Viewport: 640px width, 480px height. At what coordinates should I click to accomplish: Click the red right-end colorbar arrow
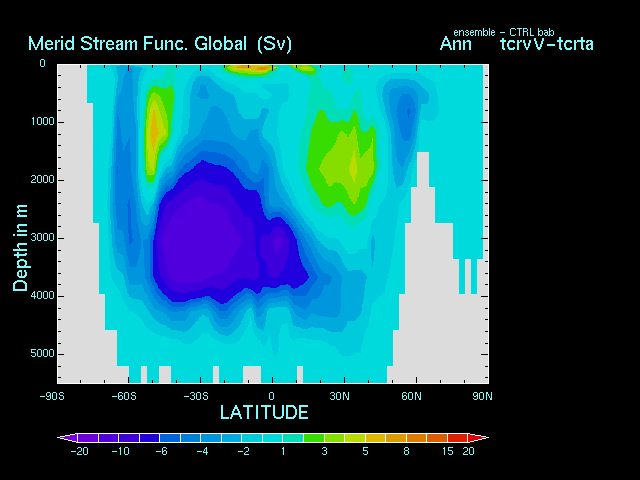click(478, 438)
